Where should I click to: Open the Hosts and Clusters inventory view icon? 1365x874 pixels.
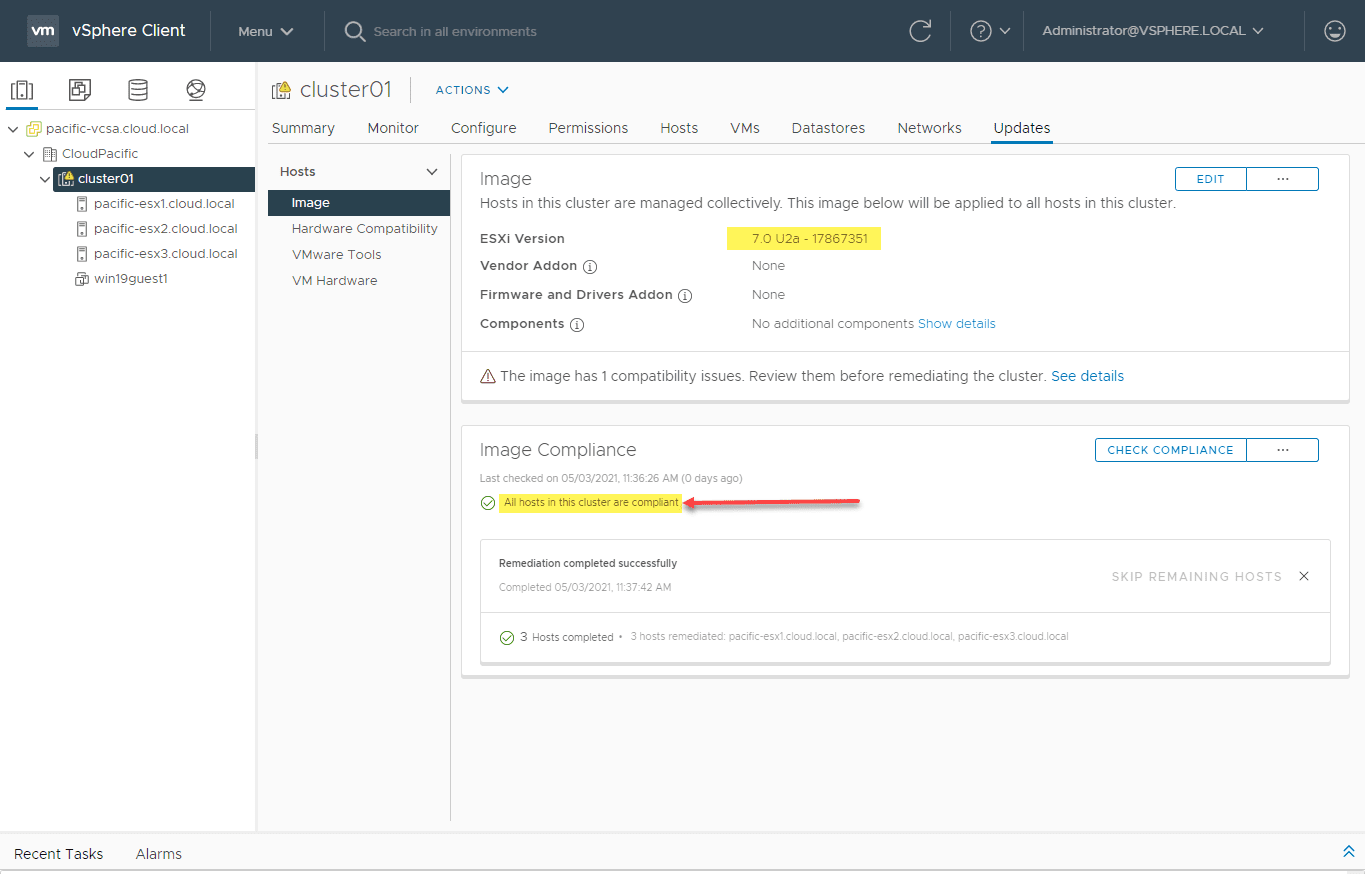click(x=22, y=90)
